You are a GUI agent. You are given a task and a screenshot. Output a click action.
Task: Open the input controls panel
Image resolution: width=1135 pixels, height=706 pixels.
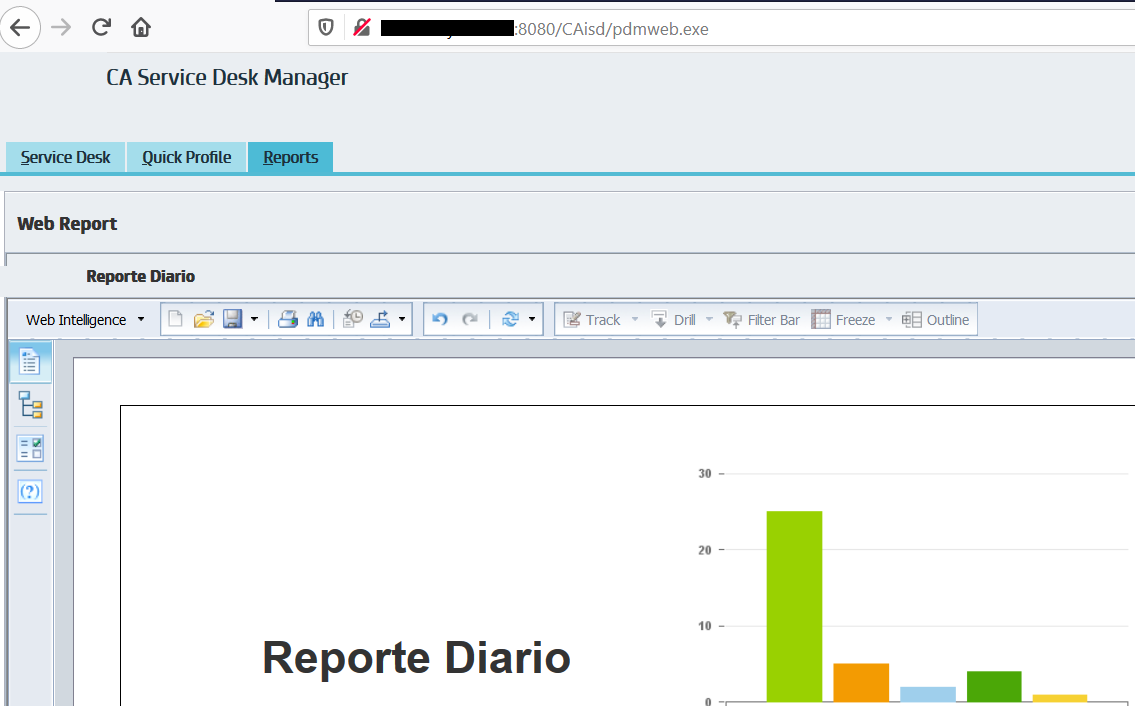(x=30, y=448)
